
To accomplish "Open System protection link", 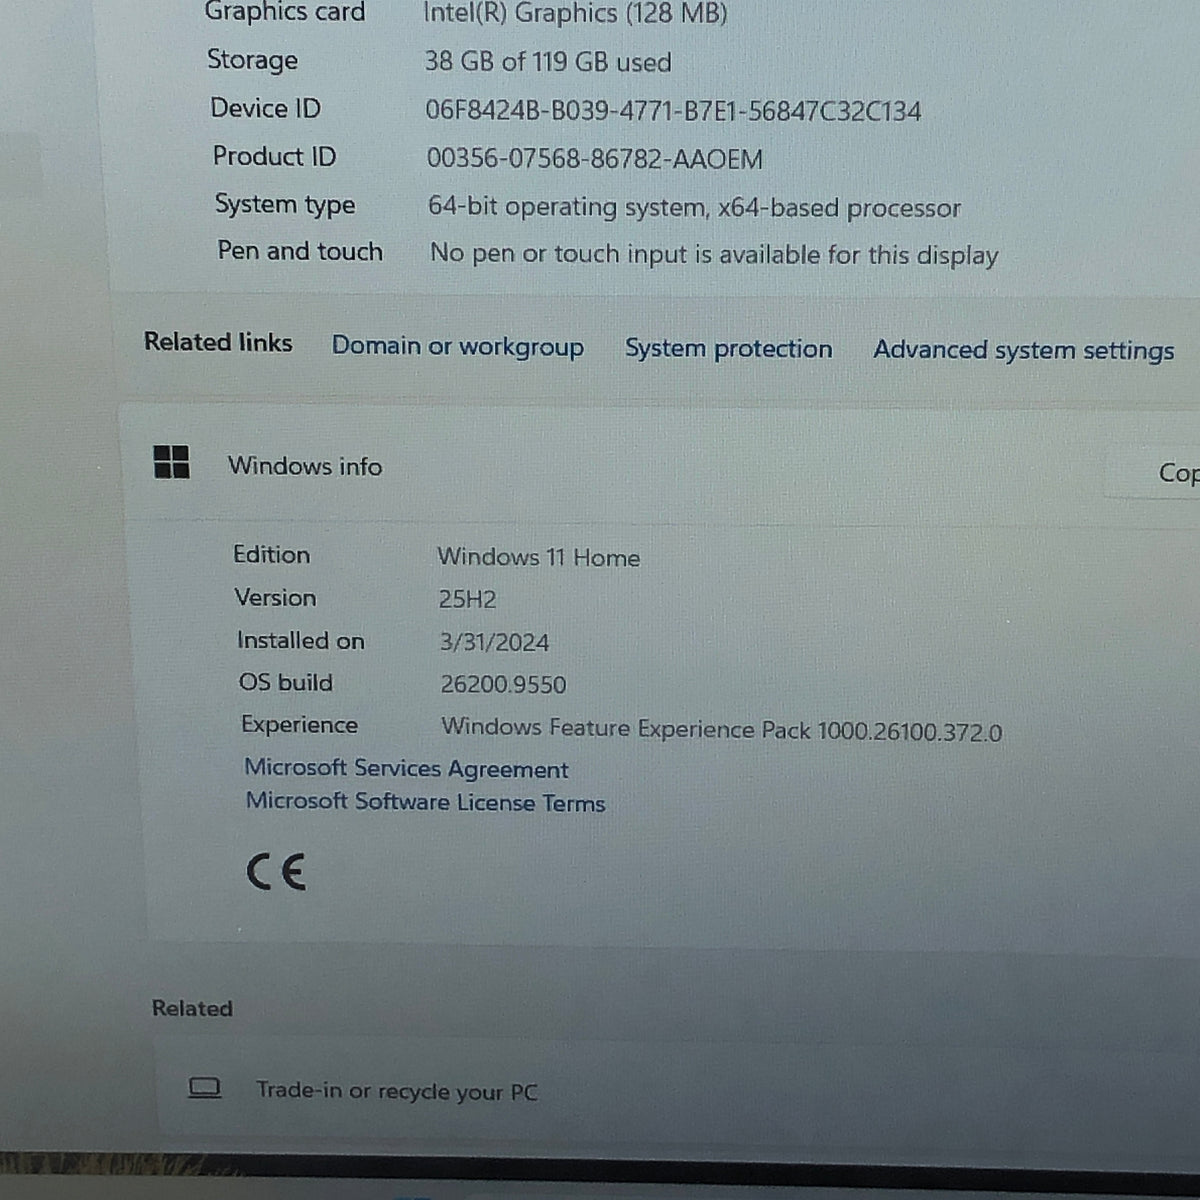I will pos(728,348).
